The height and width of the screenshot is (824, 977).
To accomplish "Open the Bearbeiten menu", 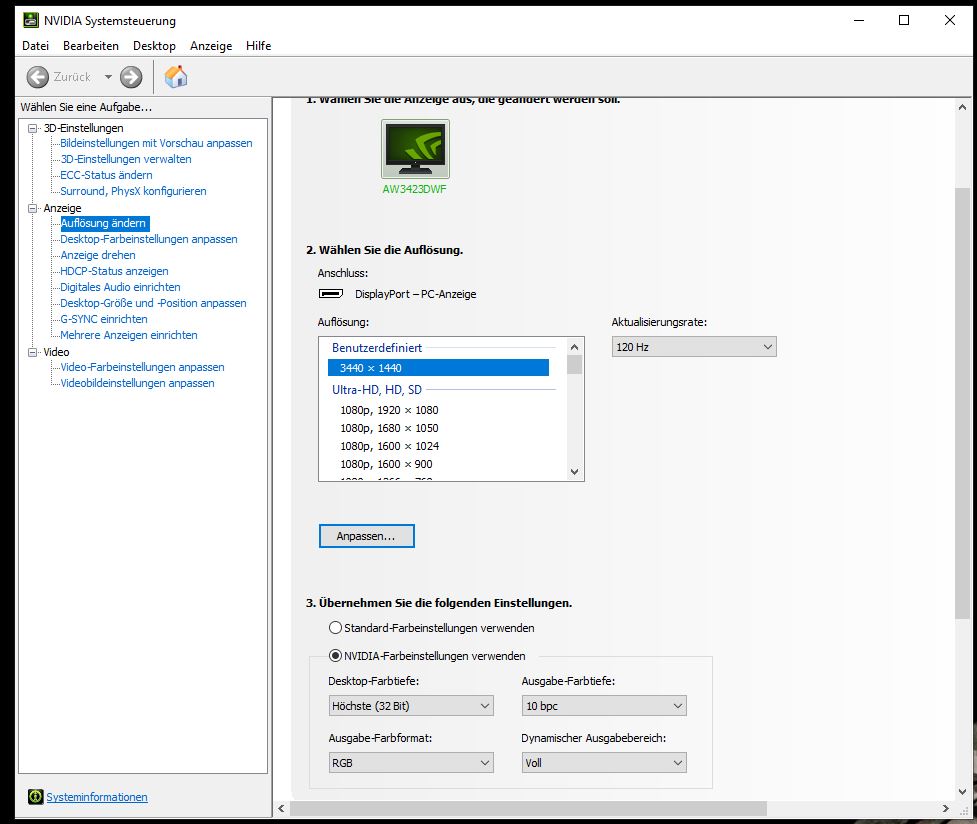I will pyautogui.click(x=91, y=46).
